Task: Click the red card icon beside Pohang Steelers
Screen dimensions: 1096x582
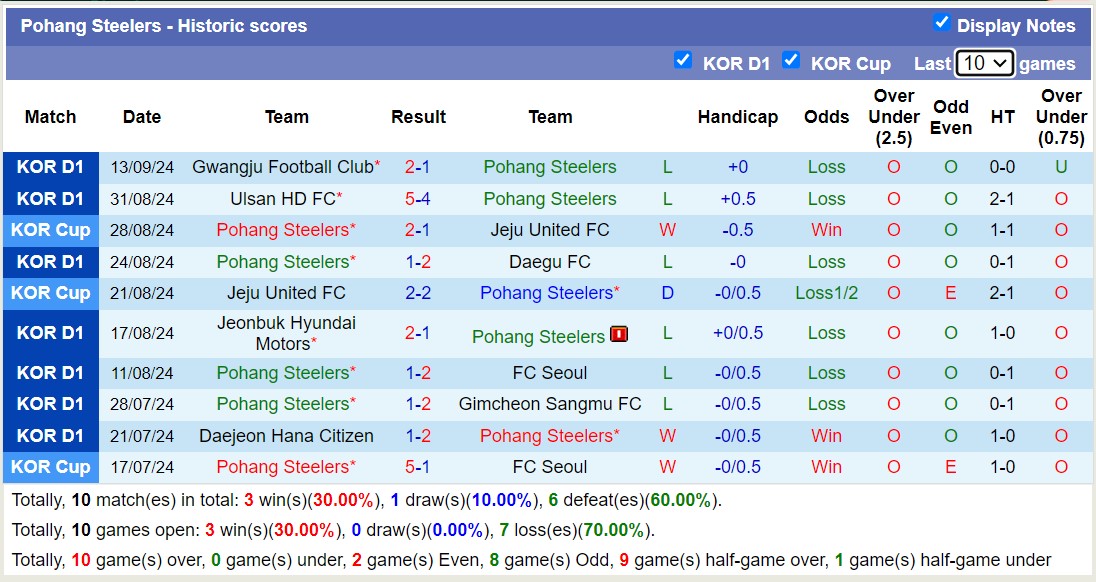Action: click(619, 334)
